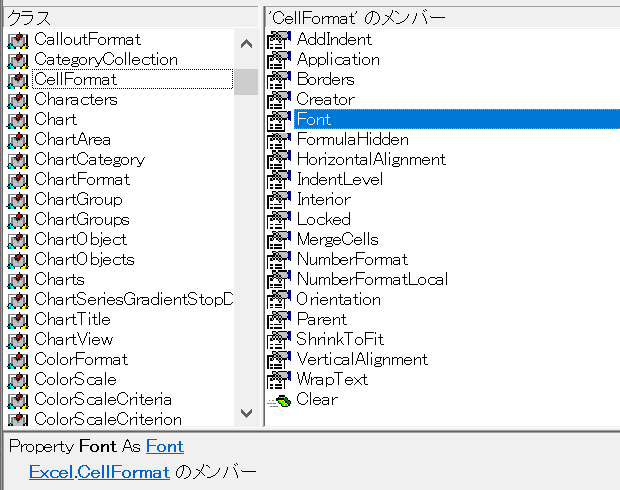Open the Excel library link

[51, 472]
